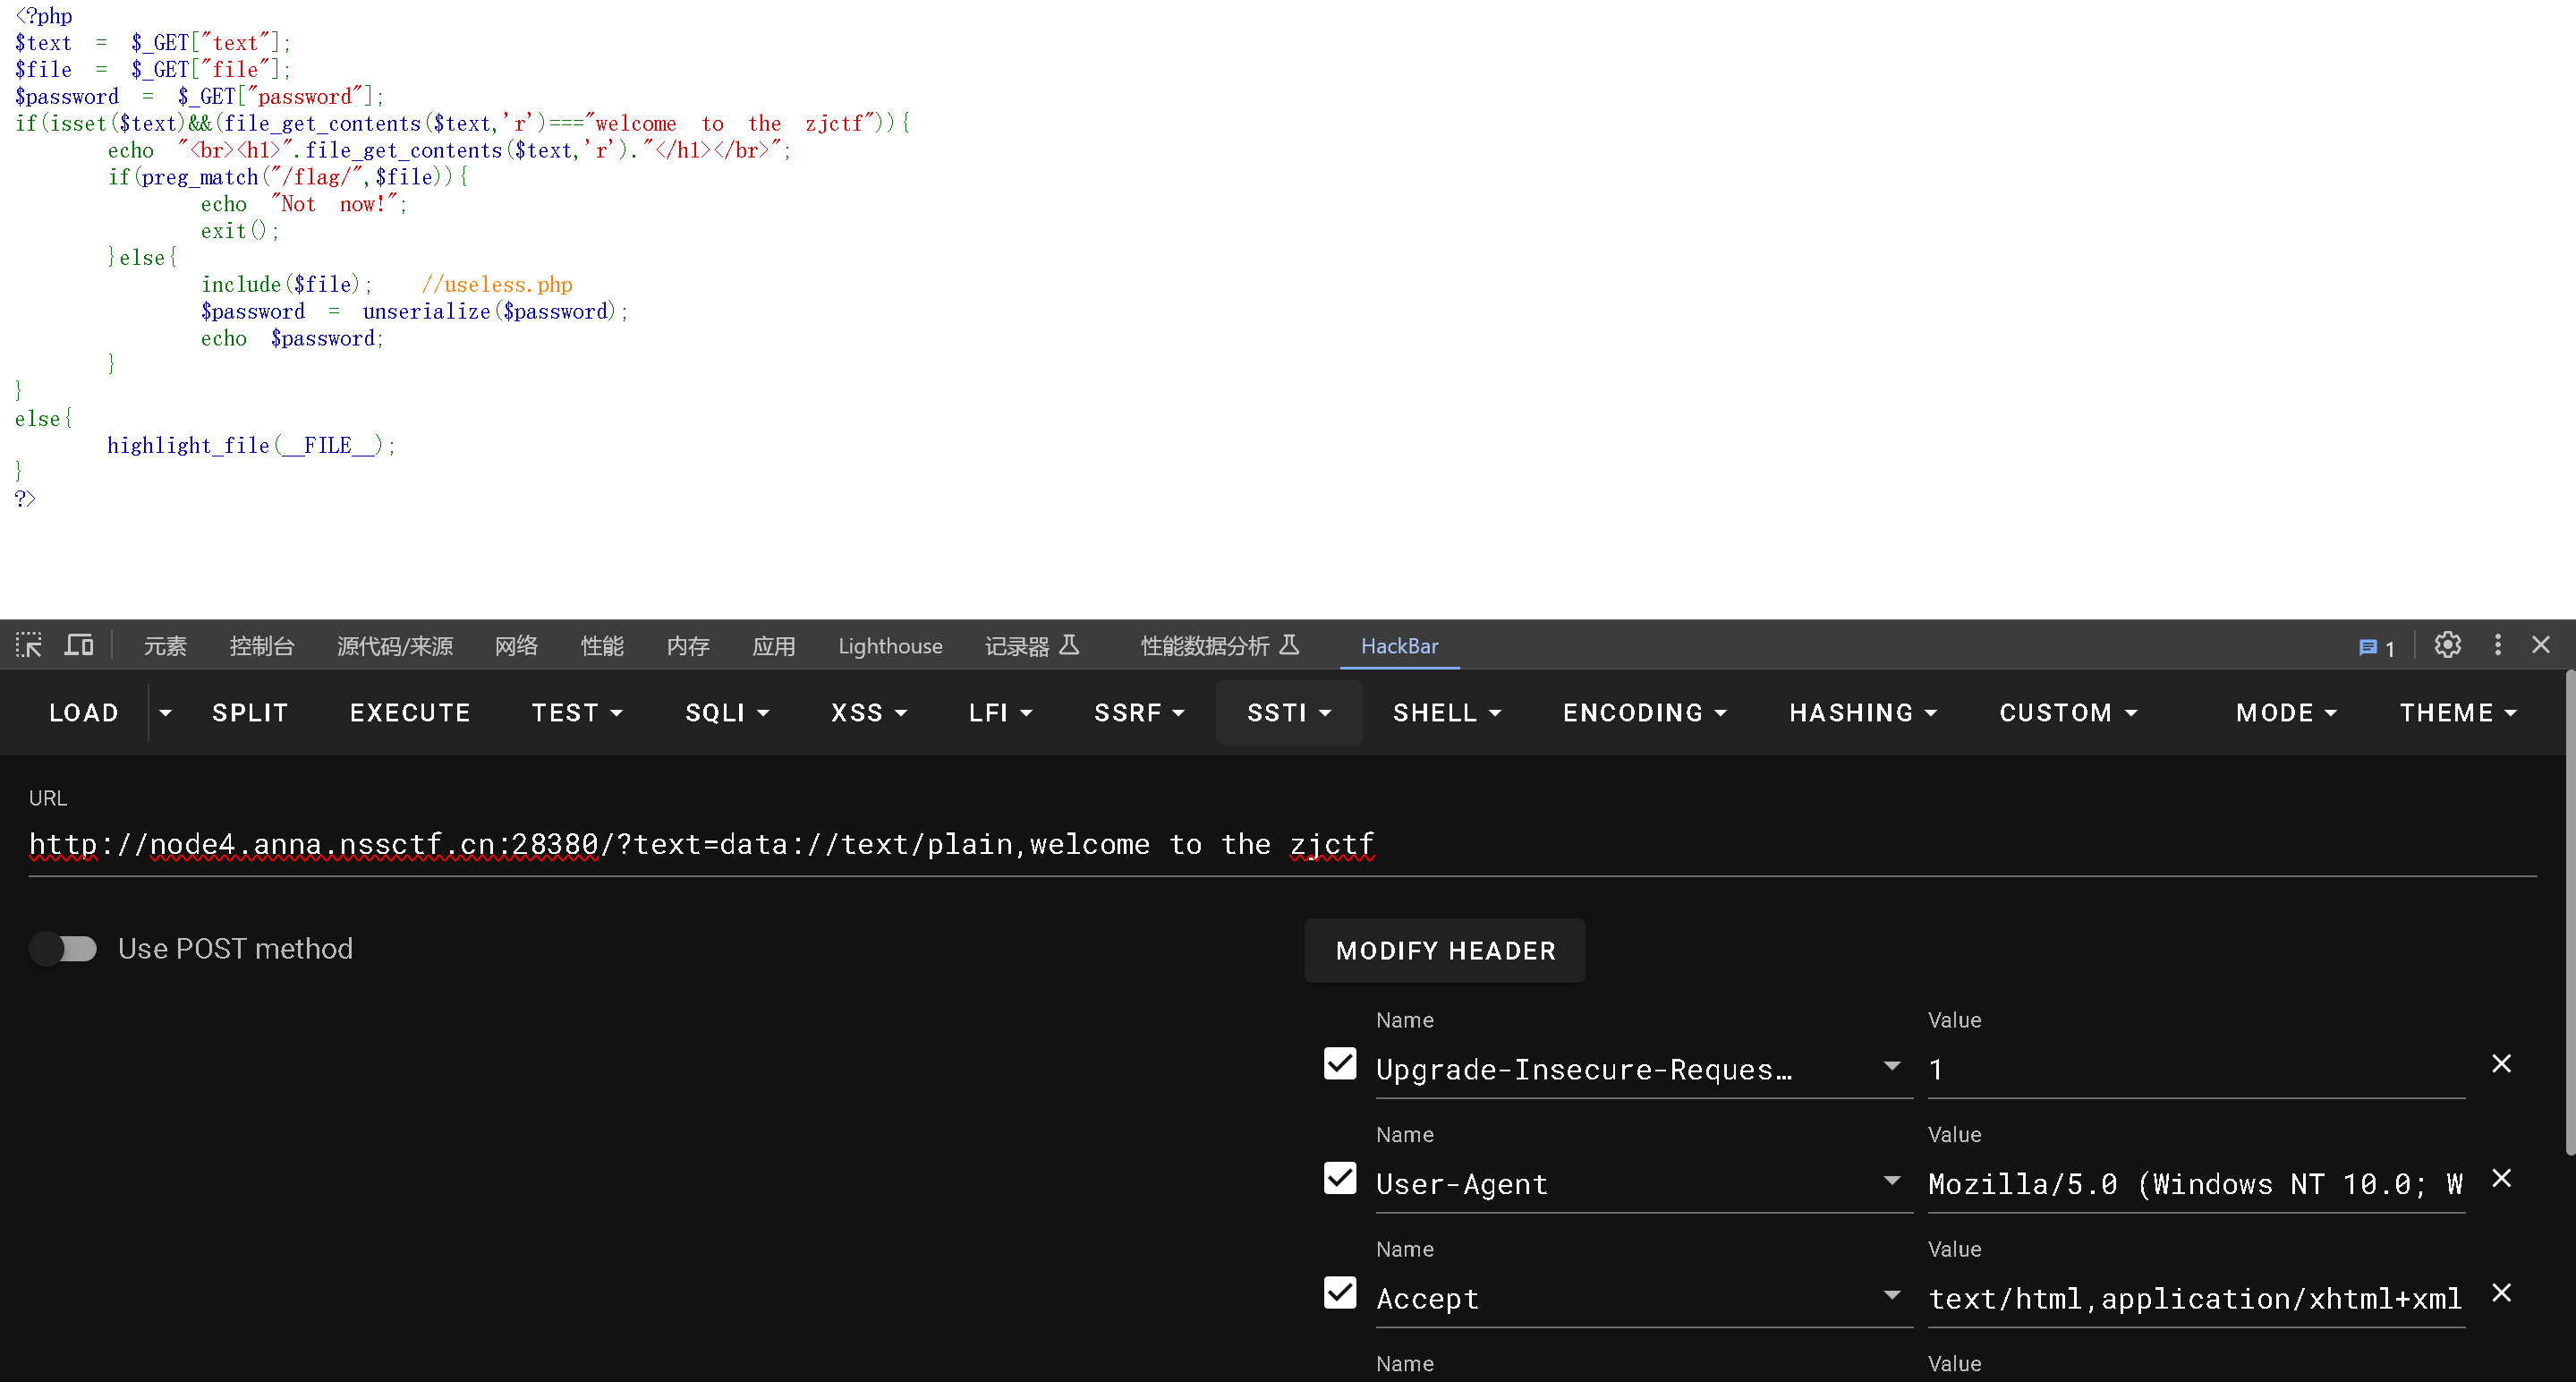This screenshot has width=2576, height=1382.
Task: Click the issues message counter icon
Action: click(2376, 647)
